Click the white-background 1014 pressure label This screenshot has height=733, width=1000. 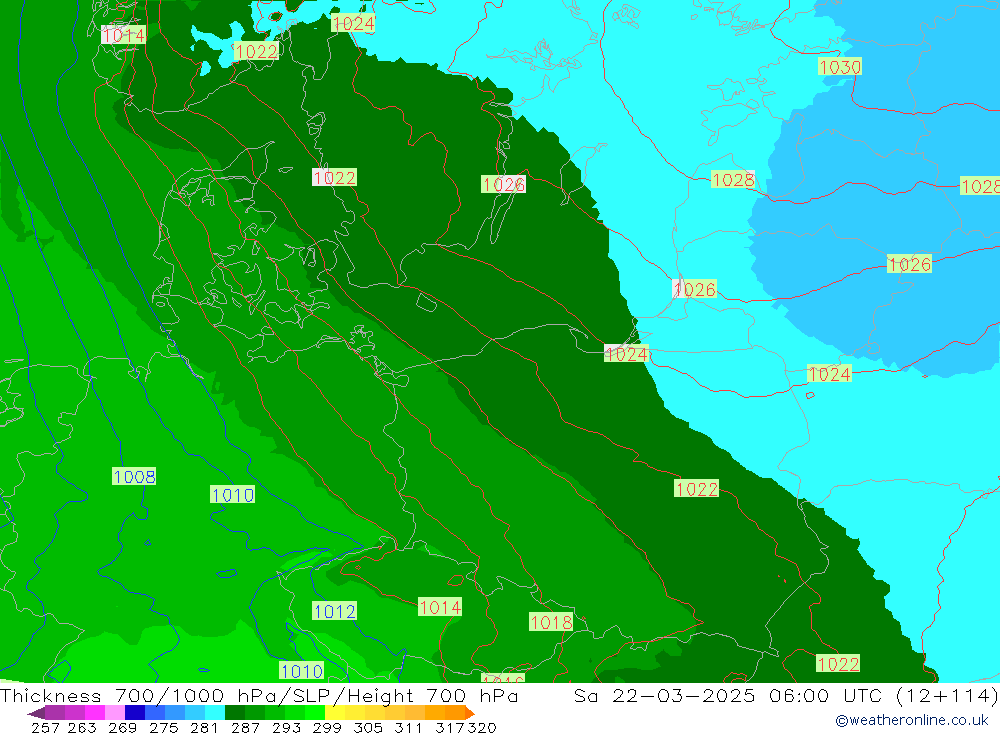124,35
